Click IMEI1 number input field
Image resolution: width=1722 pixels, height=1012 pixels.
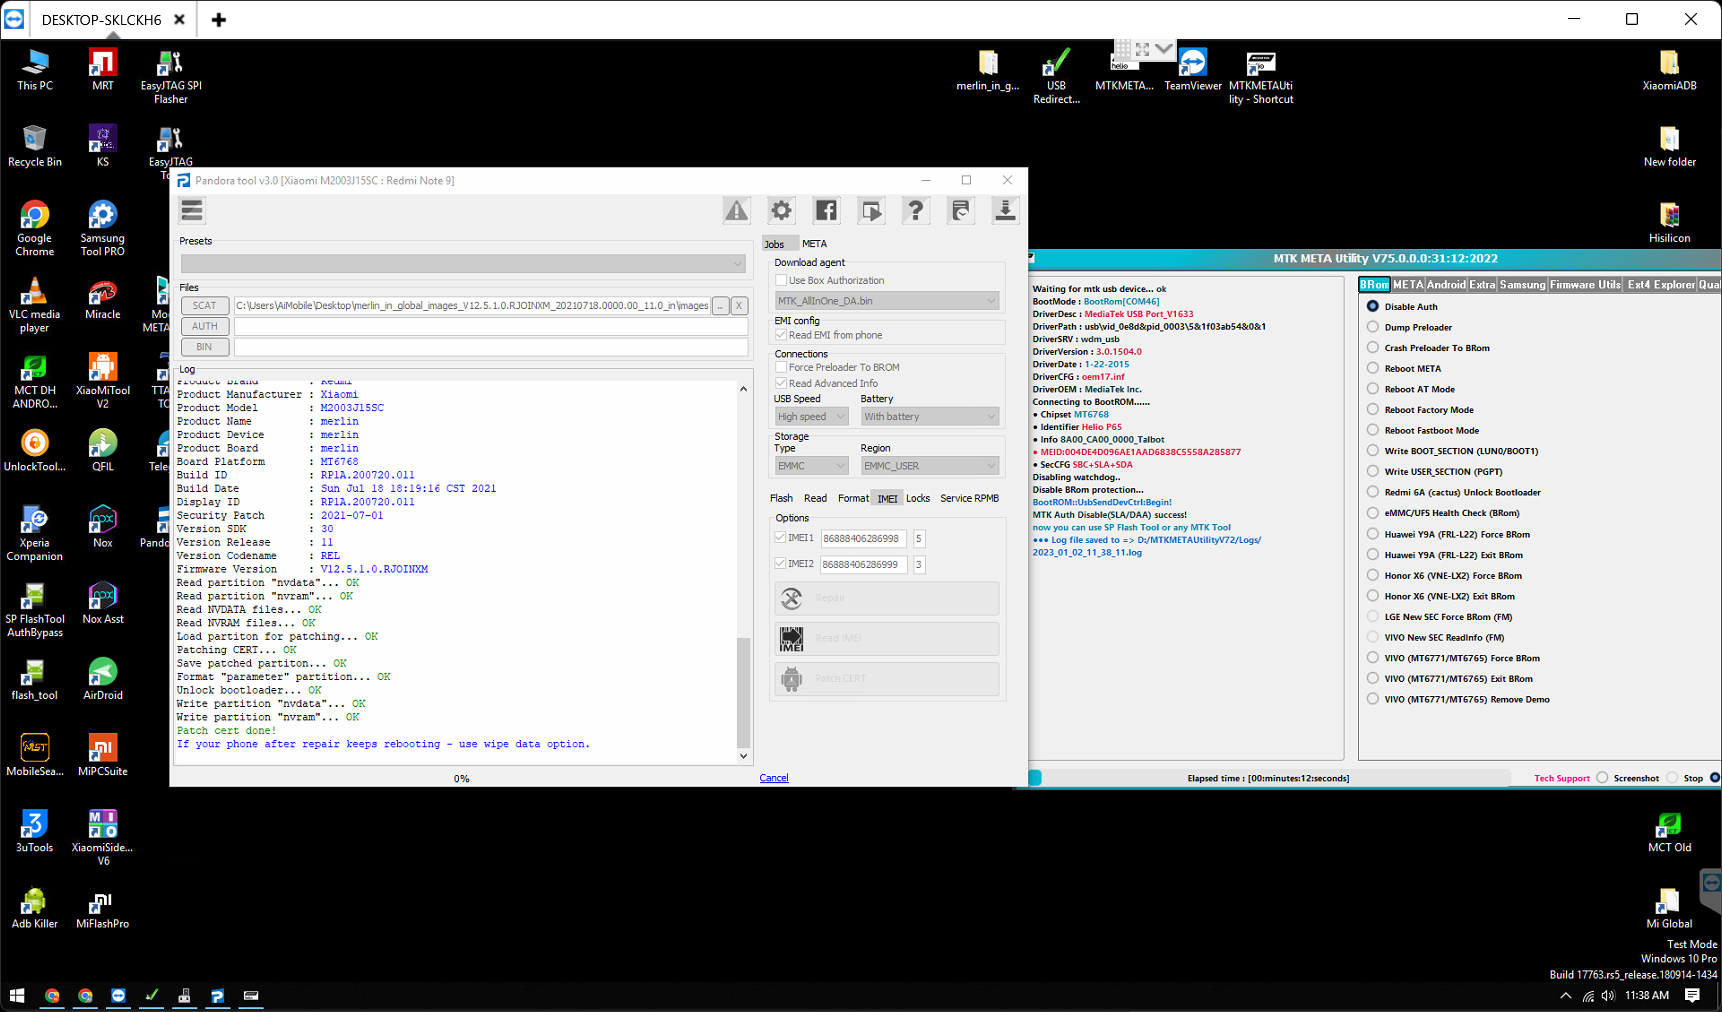[863, 538]
